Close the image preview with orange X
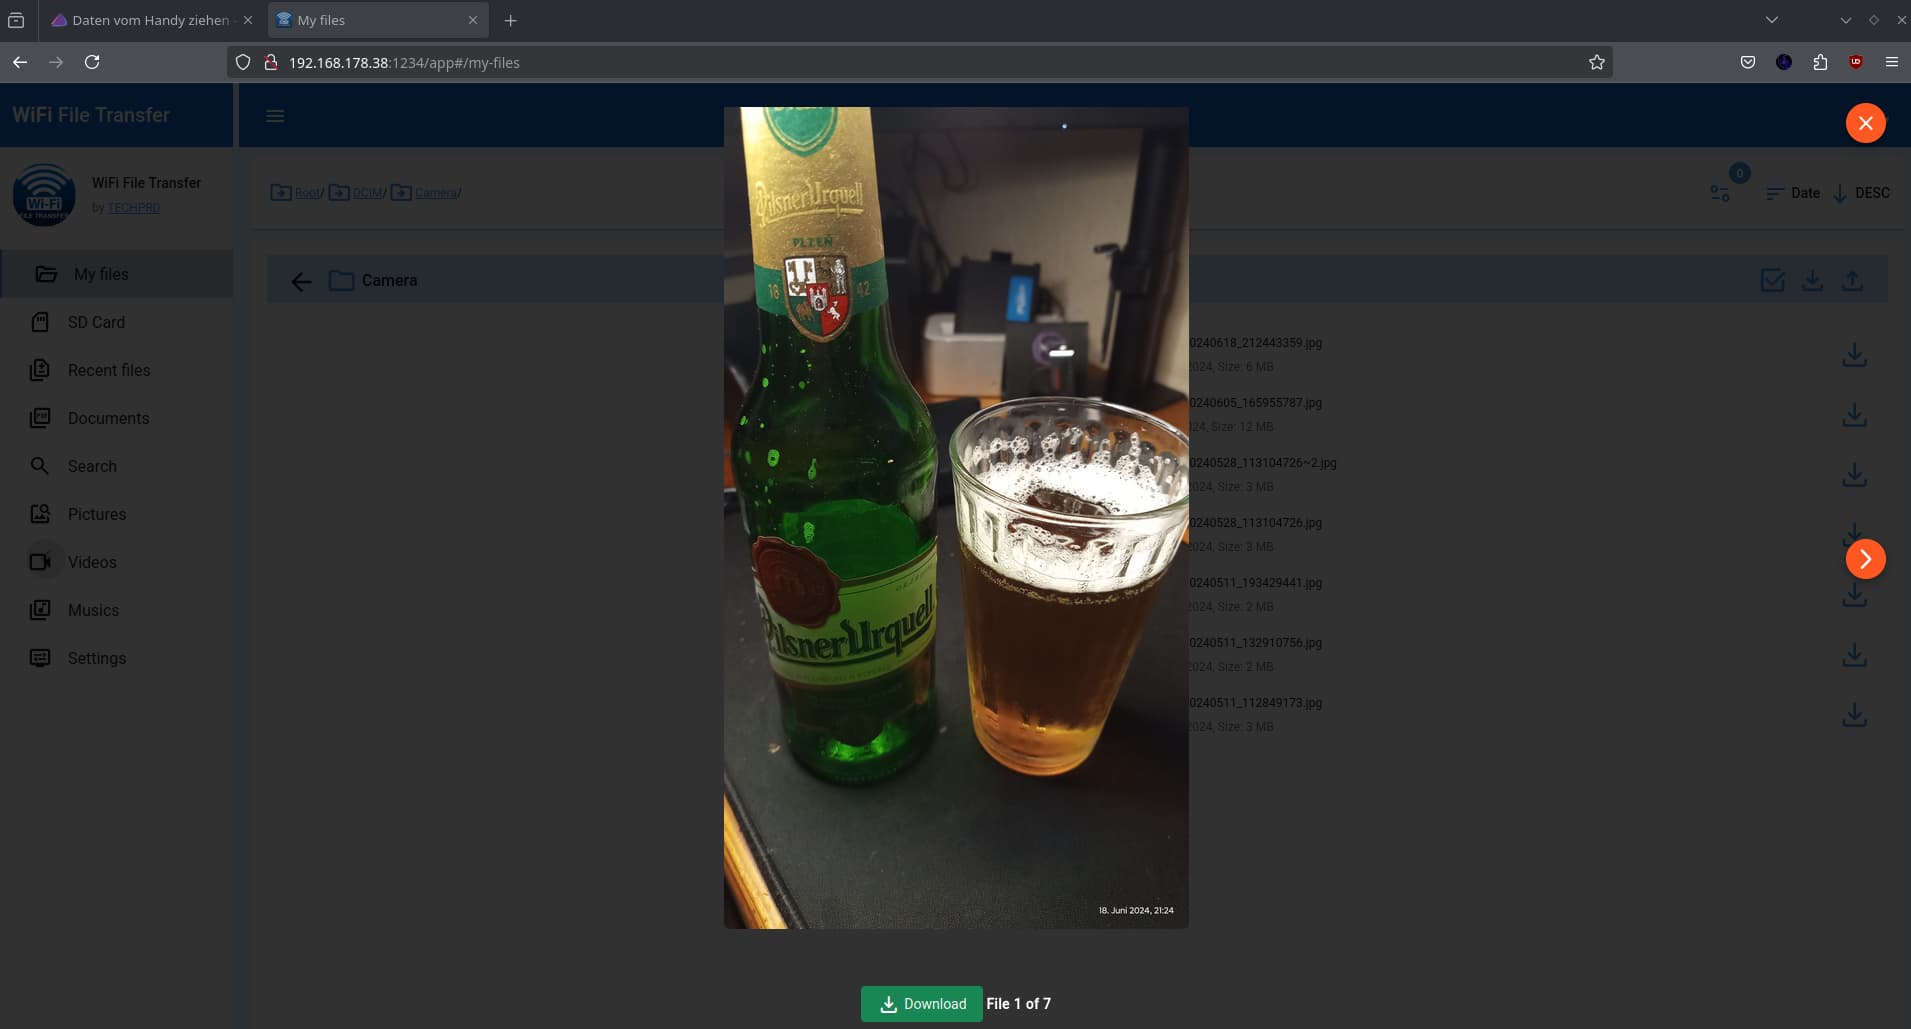Viewport: 1911px width, 1029px height. [1865, 123]
